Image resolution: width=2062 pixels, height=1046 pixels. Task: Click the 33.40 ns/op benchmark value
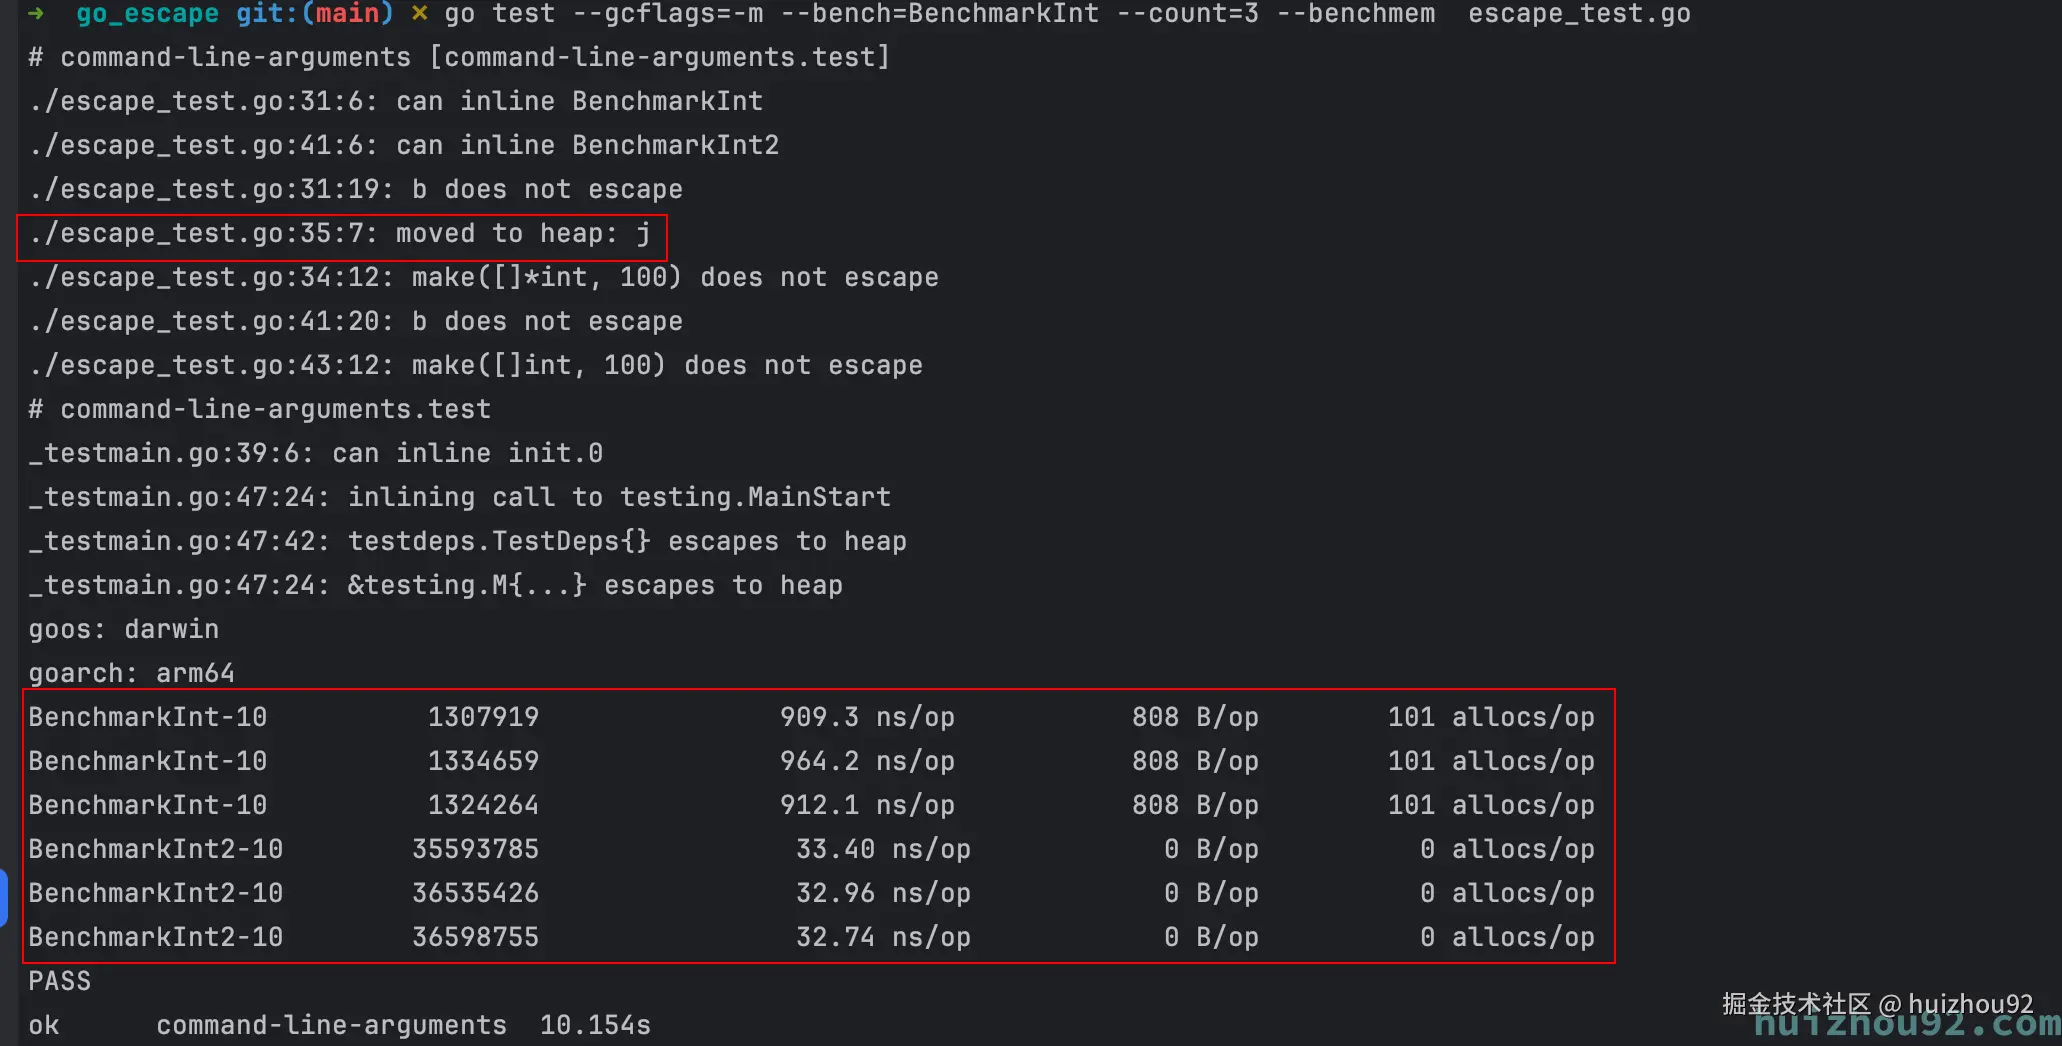point(882,849)
